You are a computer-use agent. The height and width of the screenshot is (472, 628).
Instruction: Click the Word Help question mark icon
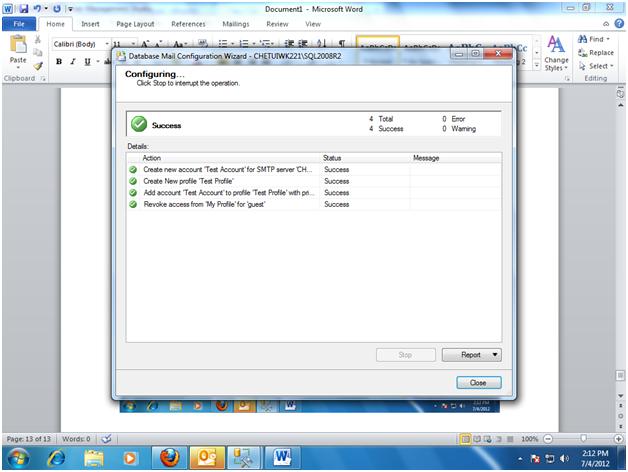pos(619,23)
